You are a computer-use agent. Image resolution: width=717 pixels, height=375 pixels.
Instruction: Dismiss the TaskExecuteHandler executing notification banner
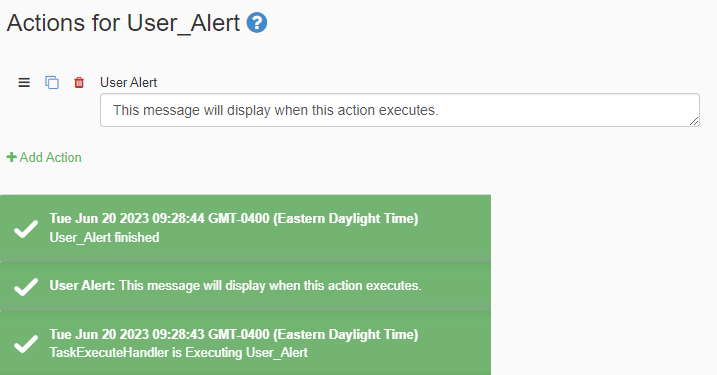(246, 343)
